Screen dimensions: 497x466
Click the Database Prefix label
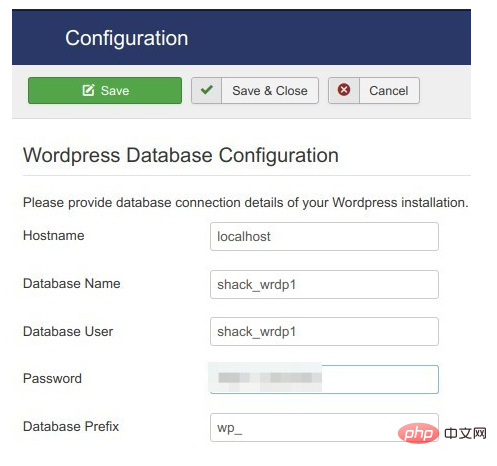tap(71, 427)
